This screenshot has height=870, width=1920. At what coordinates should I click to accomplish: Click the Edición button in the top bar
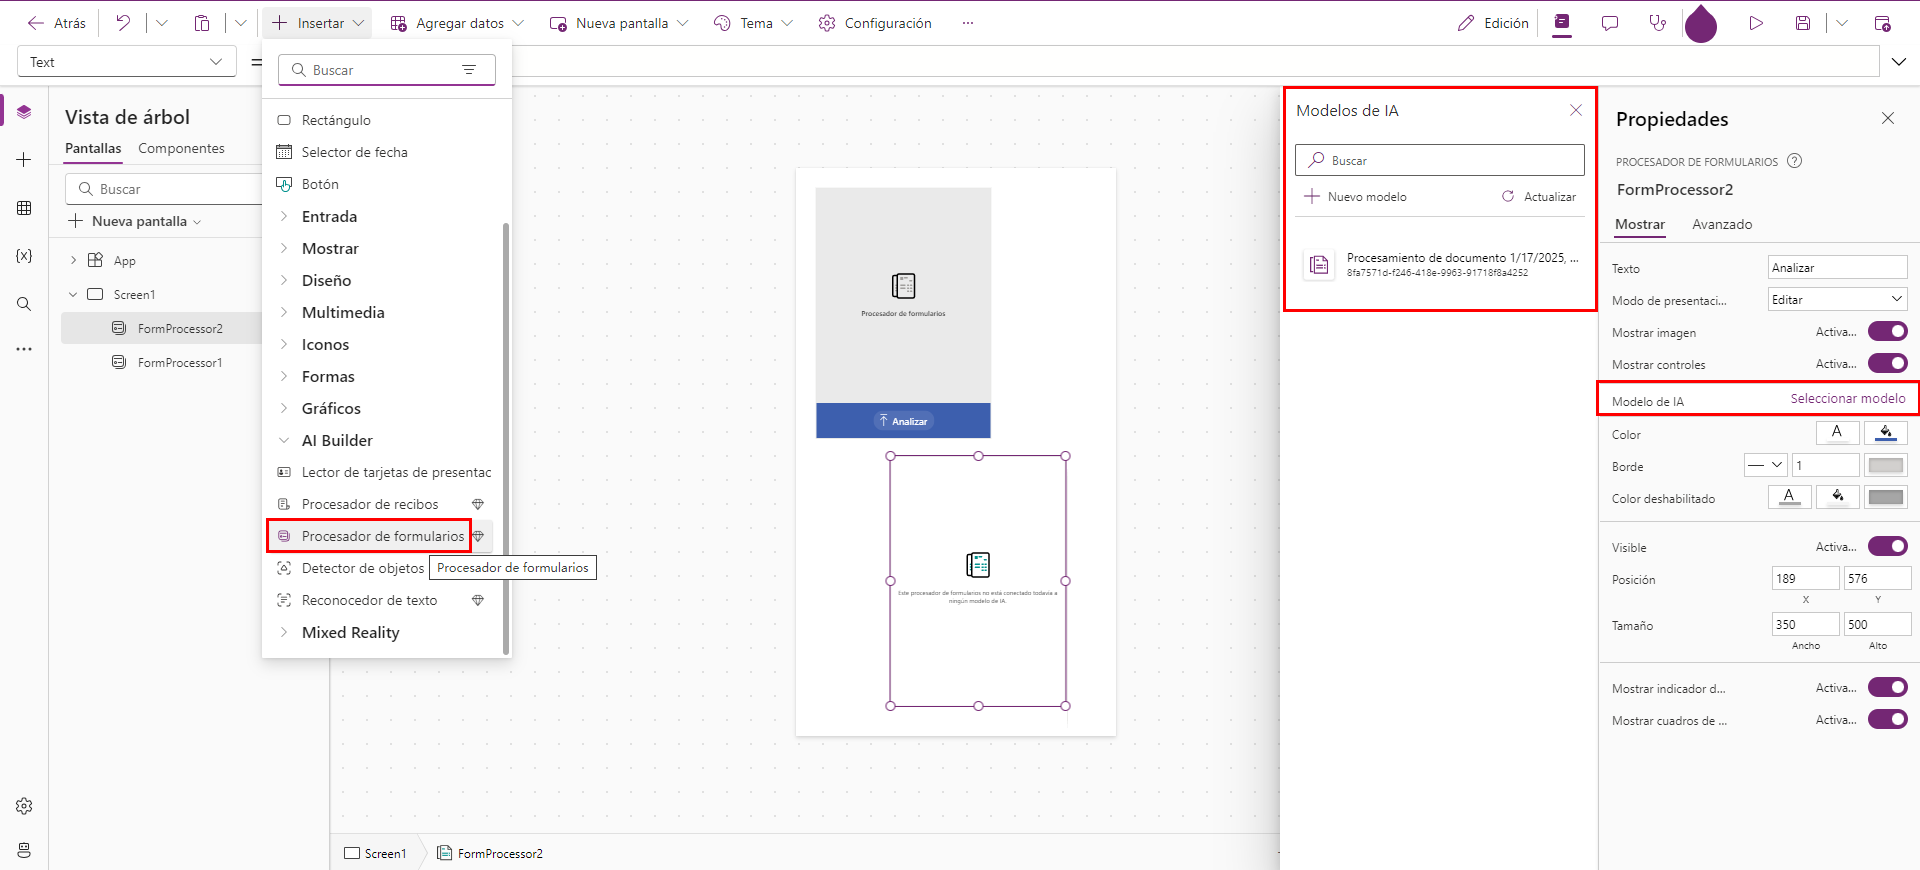[x=1493, y=23]
